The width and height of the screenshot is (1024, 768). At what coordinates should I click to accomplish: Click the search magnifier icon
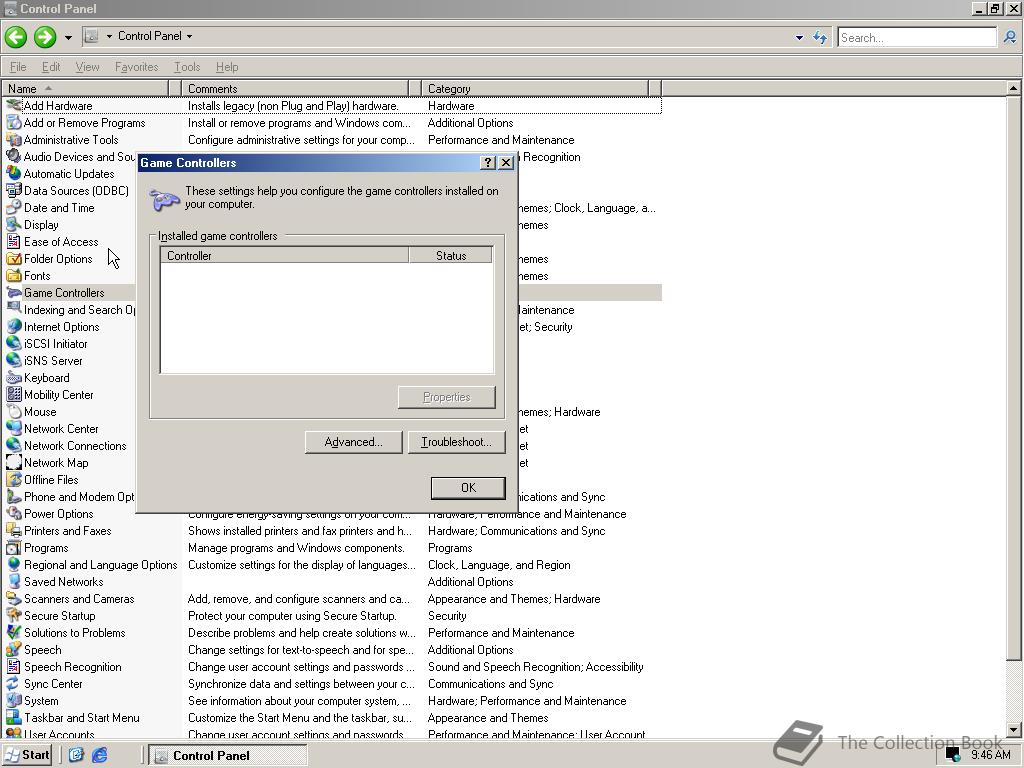tap(1010, 37)
